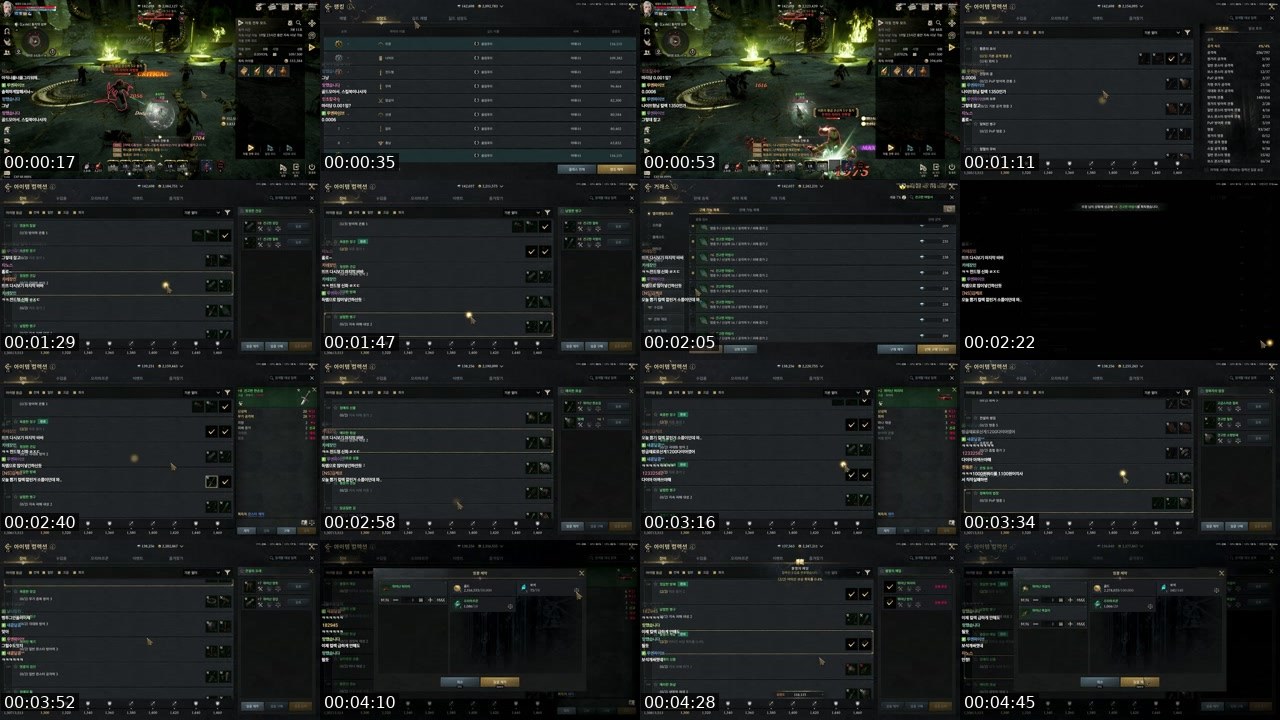This screenshot has width=1280, height=720.
Task: Pick the 00:03:52 frame thumbnail
Action: (160, 630)
